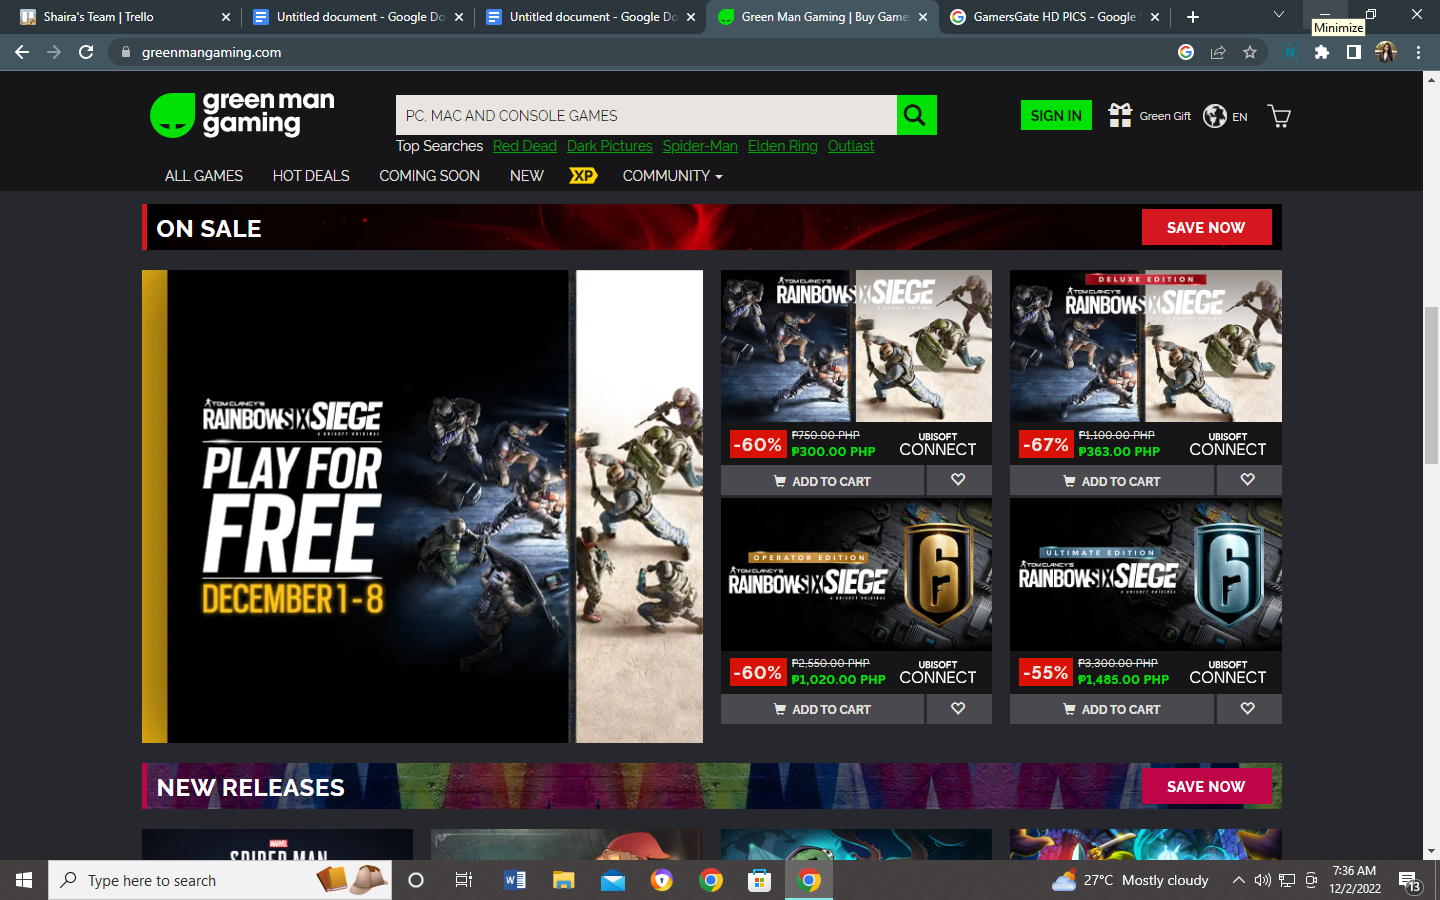Click the SIGN IN button

[x=1056, y=116]
